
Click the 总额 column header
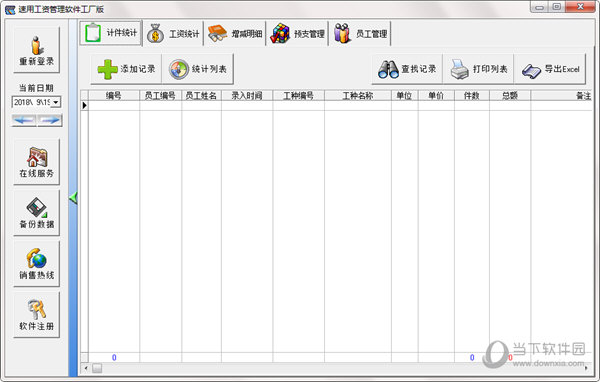[510, 96]
